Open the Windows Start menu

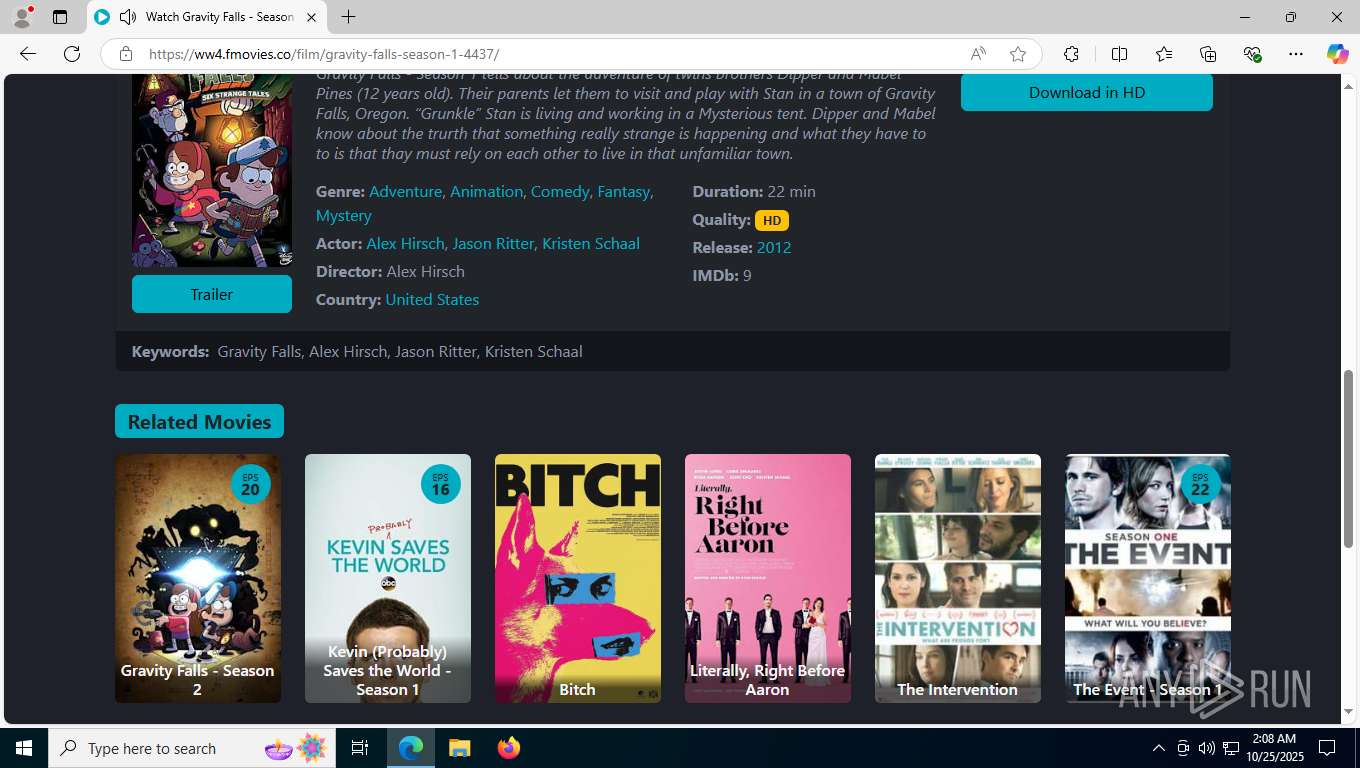coord(24,748)
